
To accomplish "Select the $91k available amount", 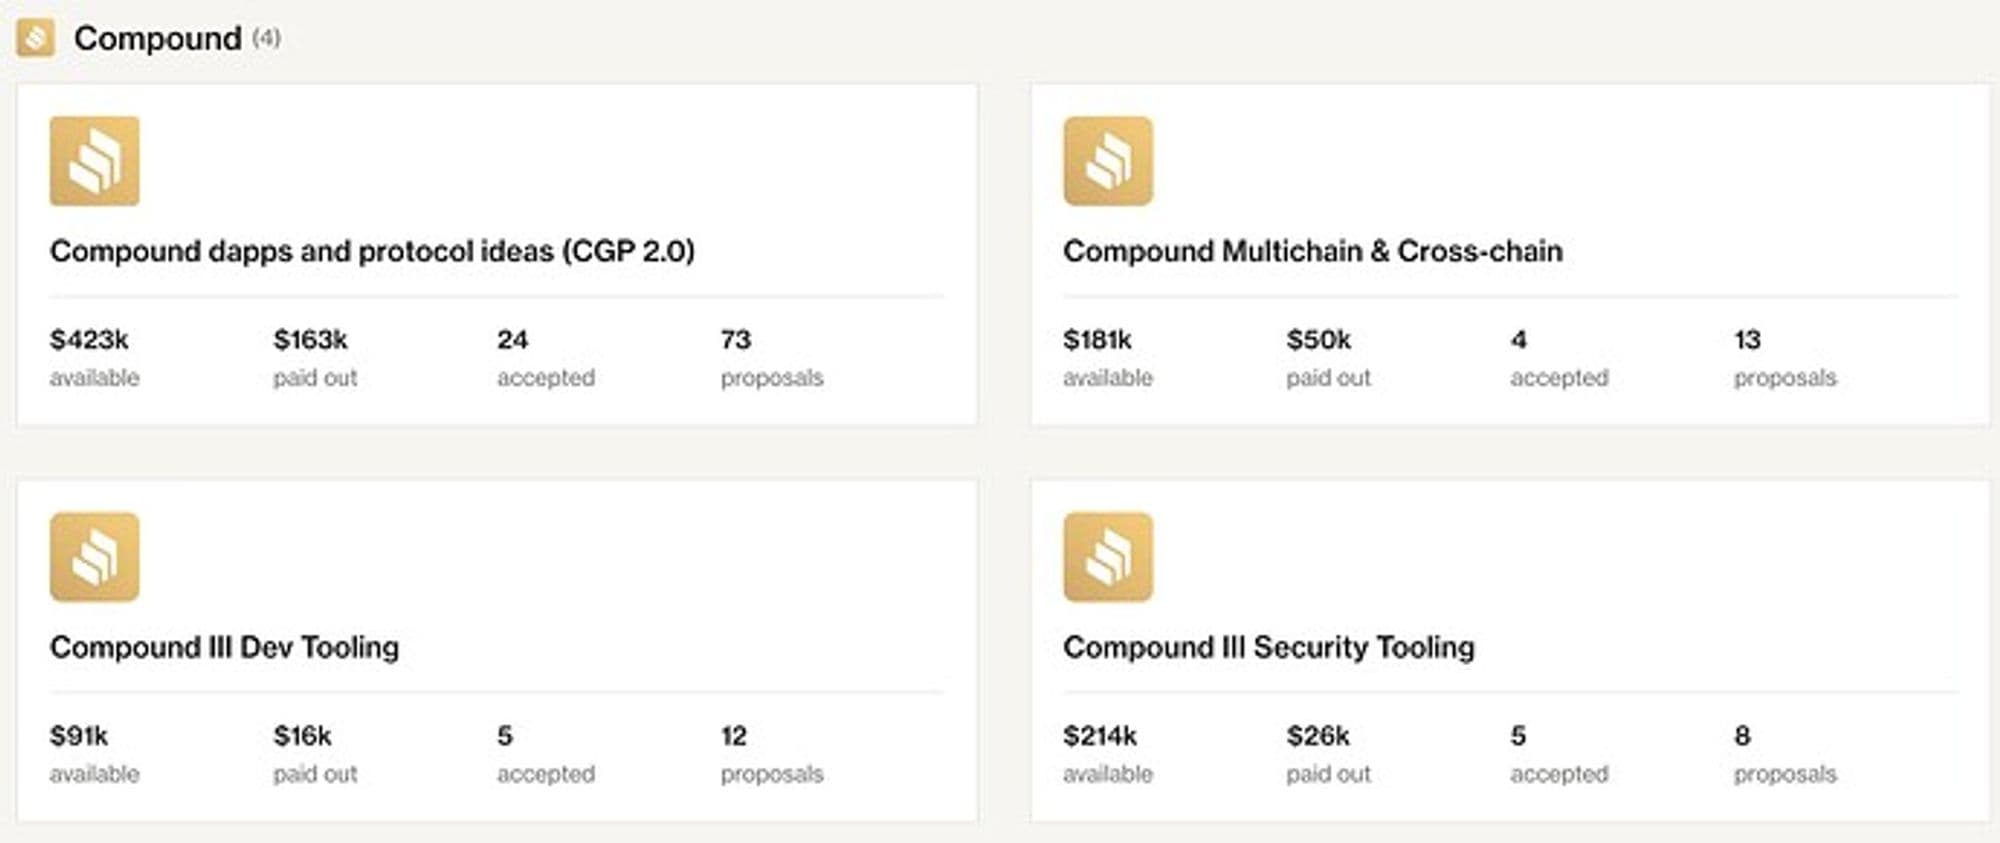I will 95,753.
